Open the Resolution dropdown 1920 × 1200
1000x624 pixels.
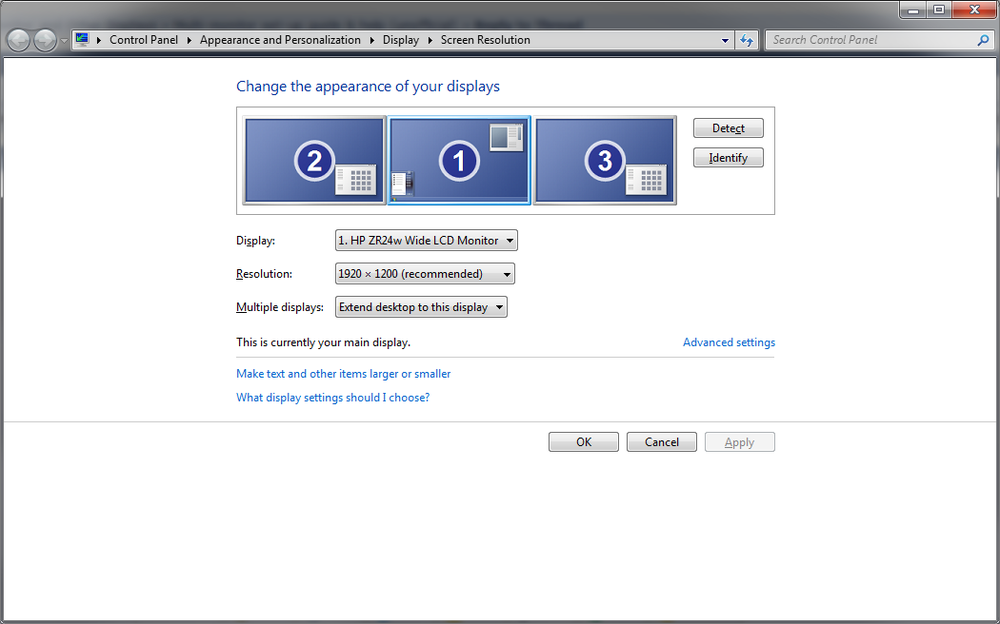pyautogui.click(x=425, y=274)
